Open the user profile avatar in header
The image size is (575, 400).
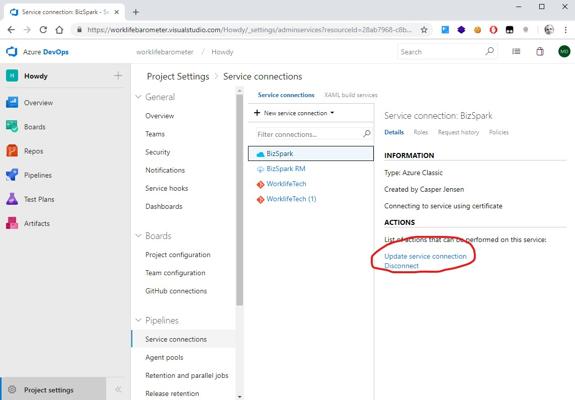pos(564,51)
